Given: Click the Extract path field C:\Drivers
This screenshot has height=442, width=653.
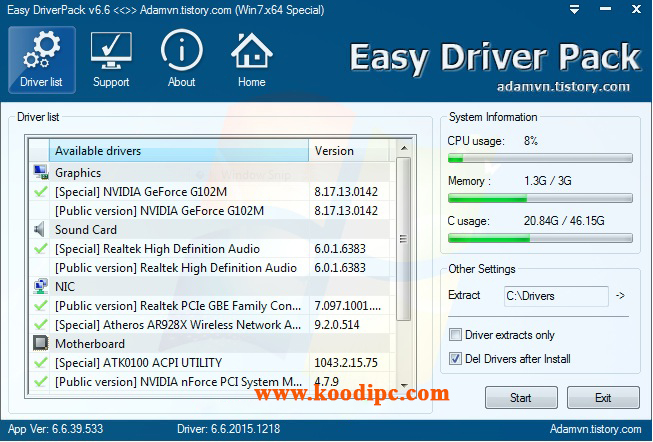Looking at the screenshot, I should point(556,296).
